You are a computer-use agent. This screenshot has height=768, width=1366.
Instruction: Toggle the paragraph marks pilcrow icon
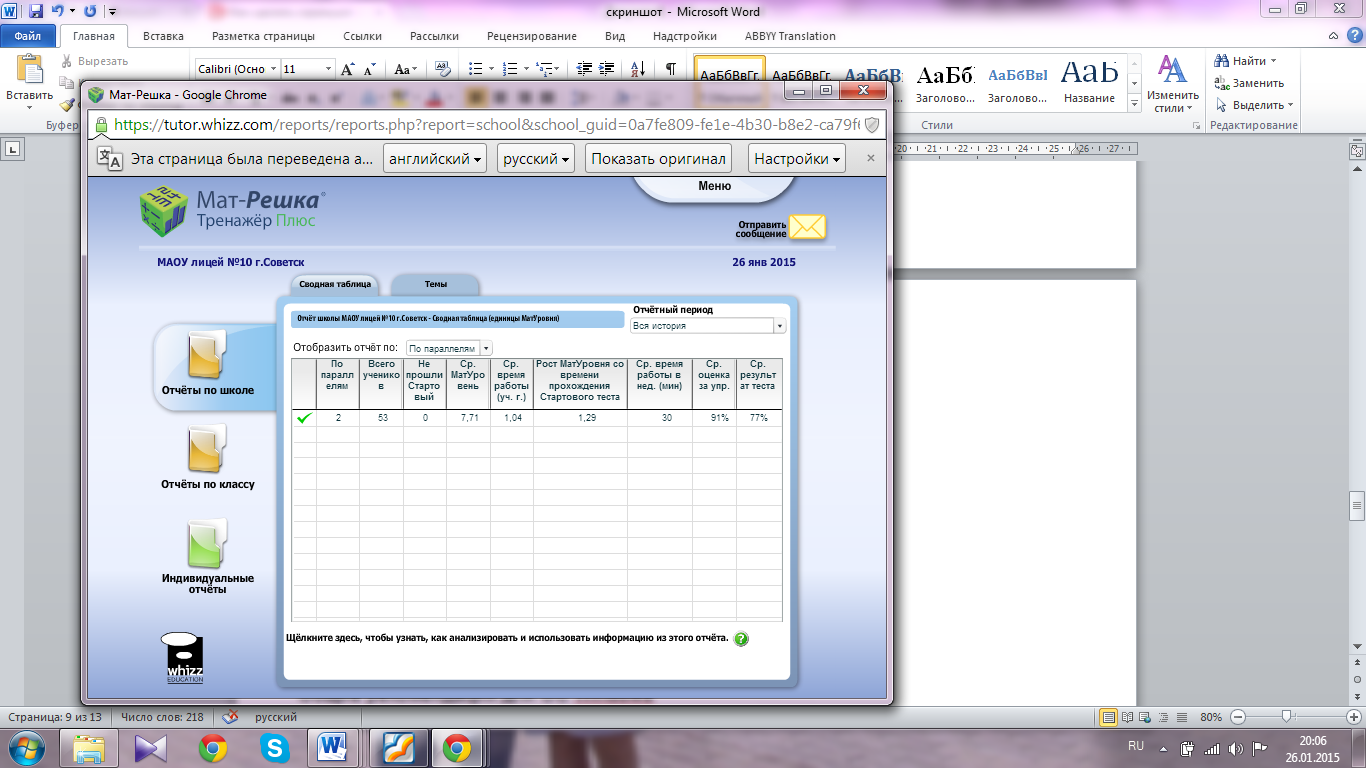(670, 69)
